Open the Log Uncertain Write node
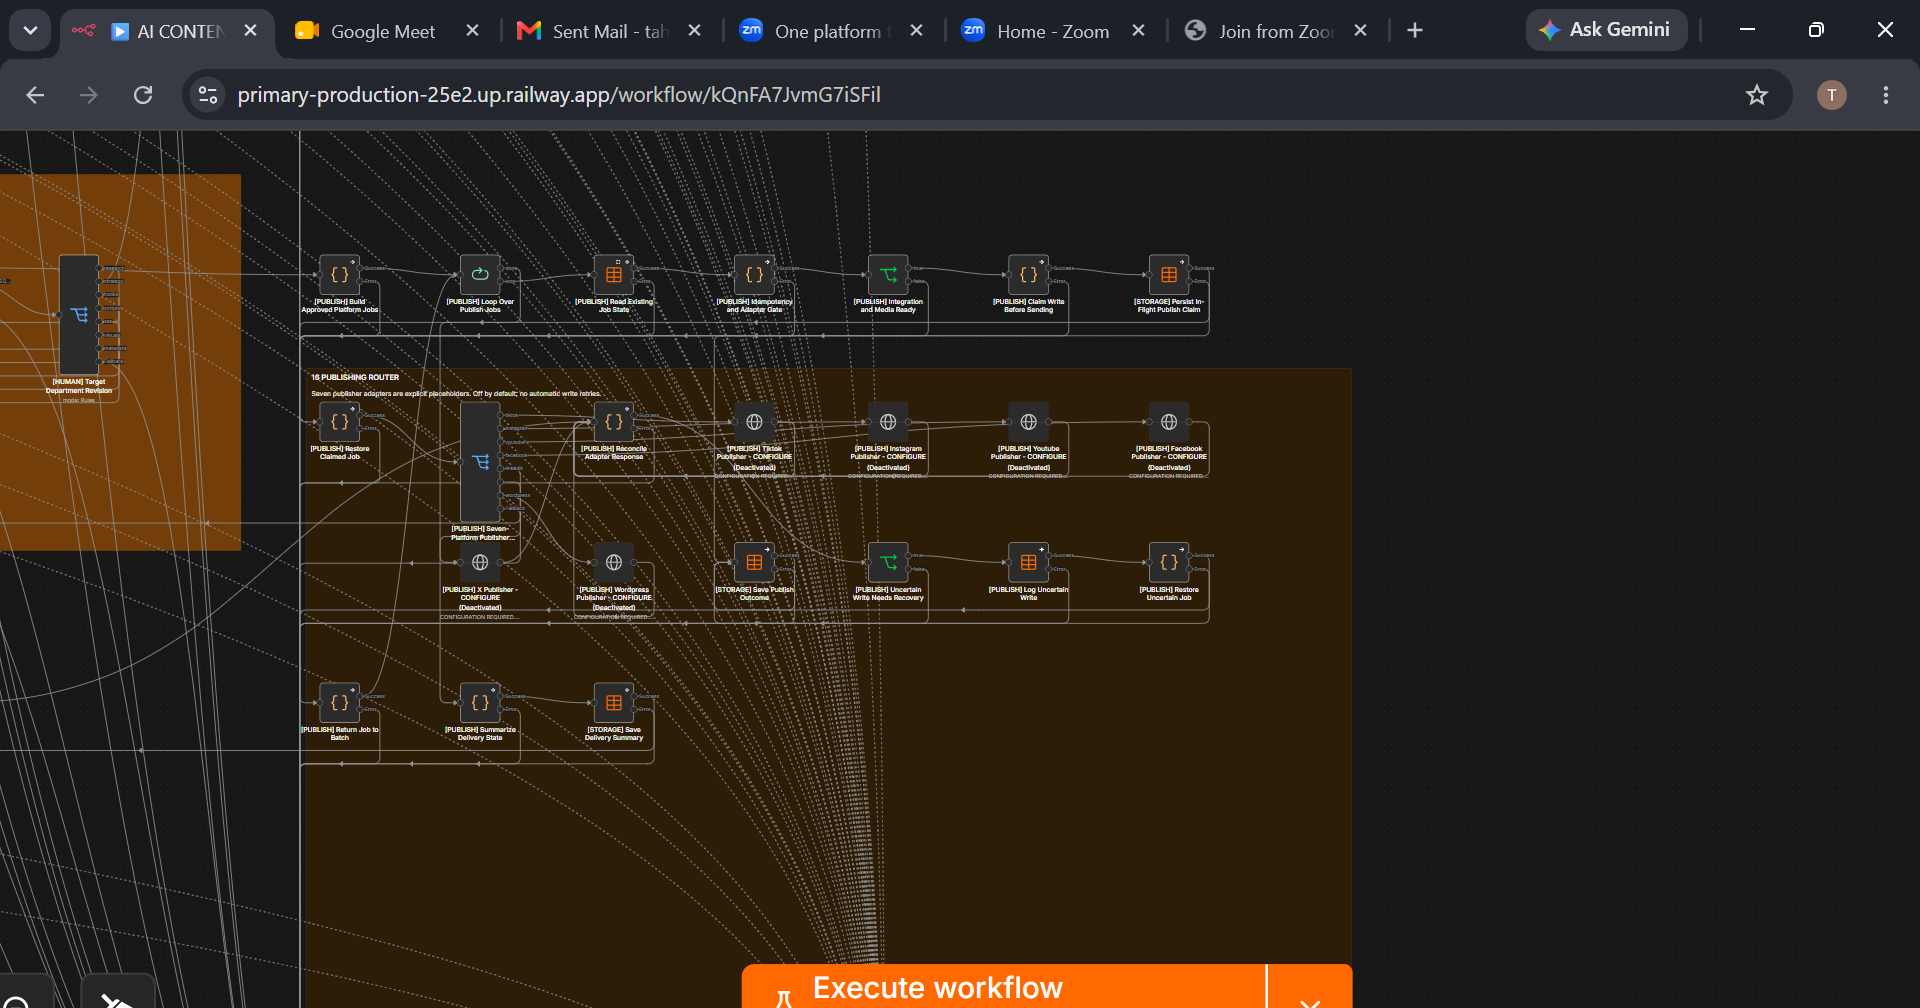This screenshot has width=1920, height=1008. [x=1028, y=562]
